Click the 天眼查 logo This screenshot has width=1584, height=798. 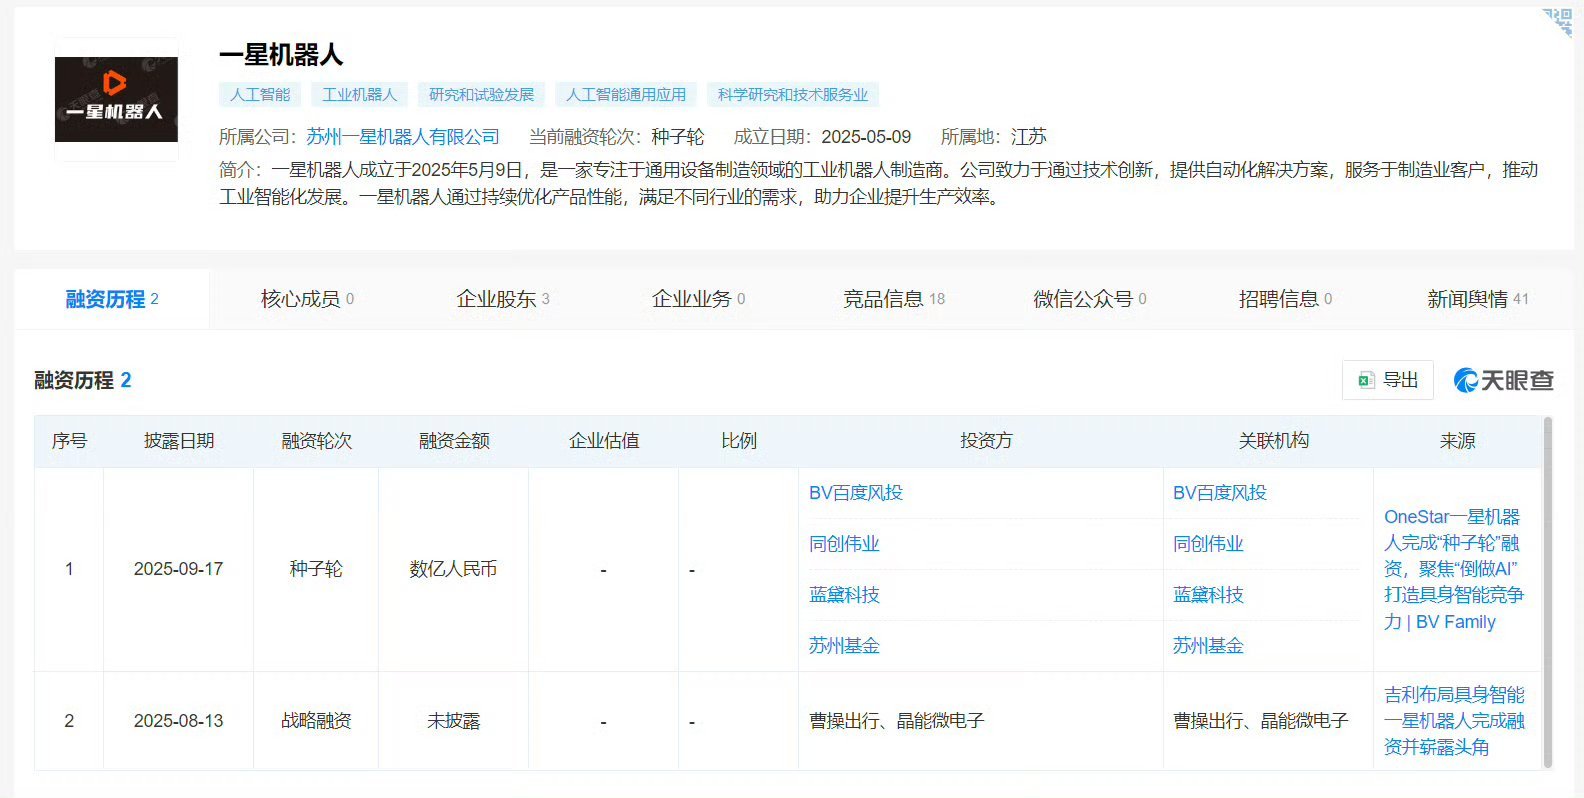(1503, 380)
